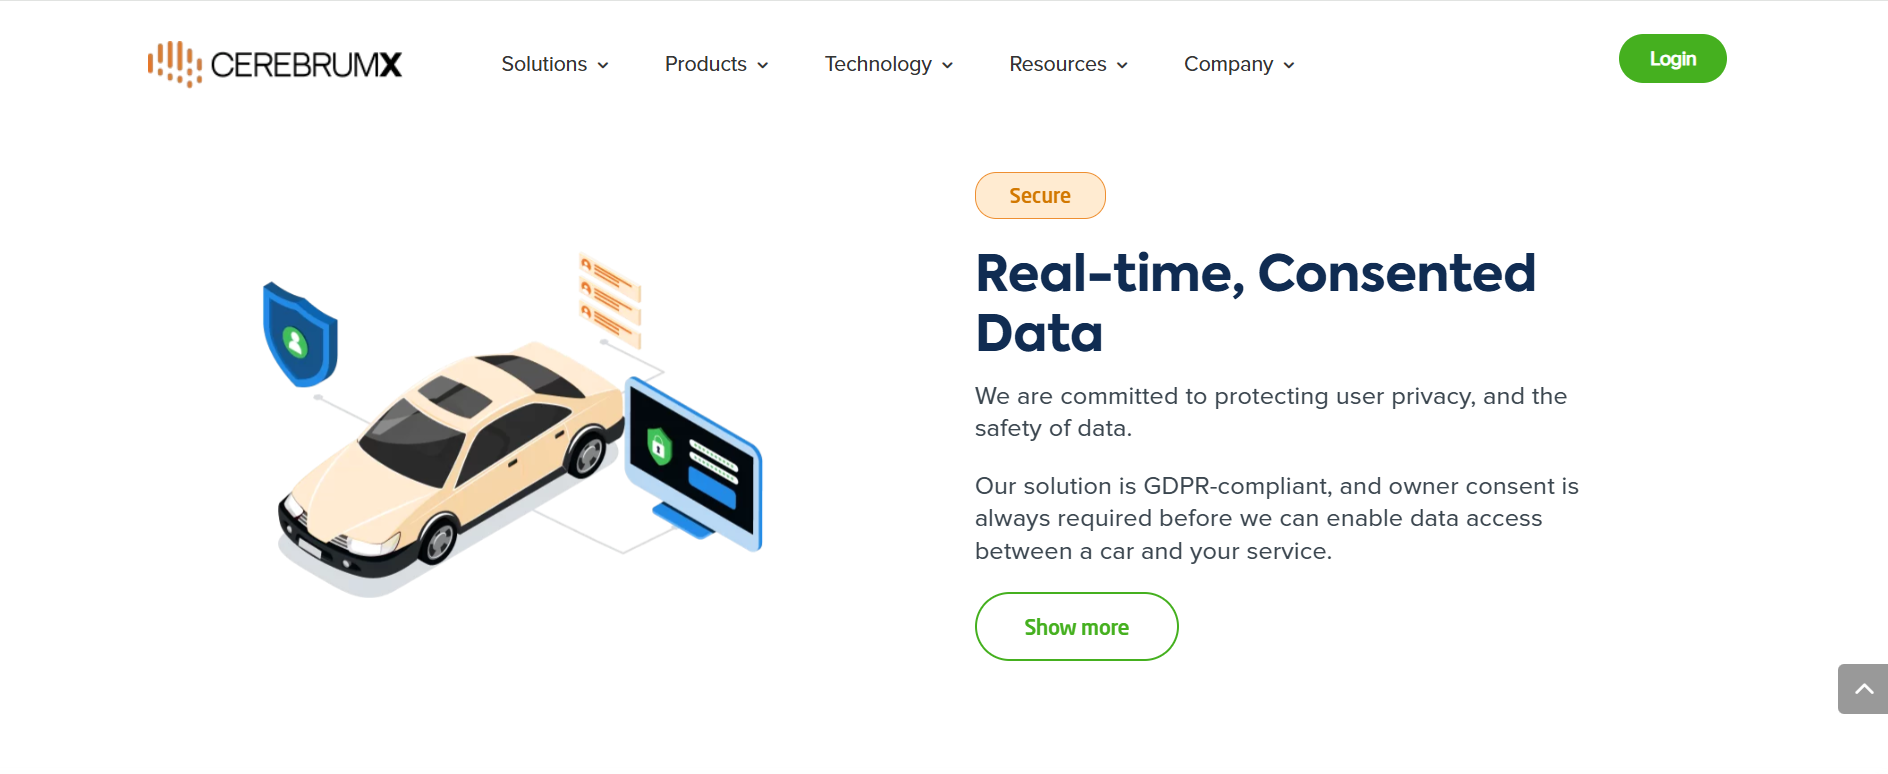Screen dimensions: 1888x774
Task: Expand the Solutions dropdown chevron
Action: [x=603, y=65]
